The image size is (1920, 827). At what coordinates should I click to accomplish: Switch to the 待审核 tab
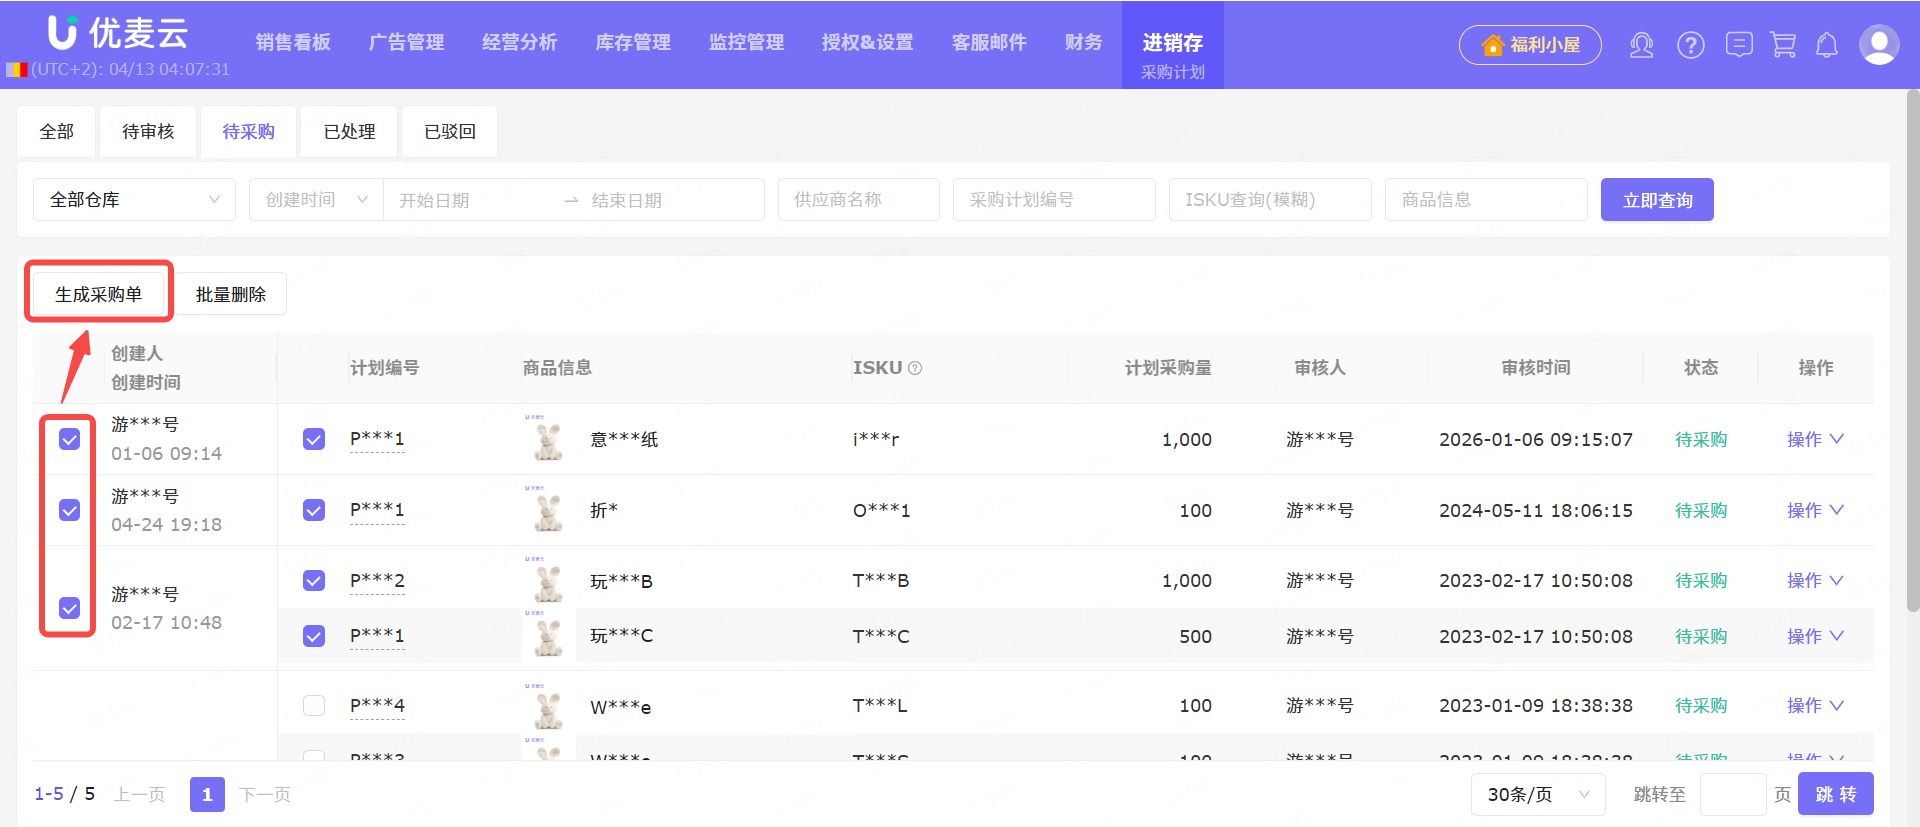click(148, 132)
